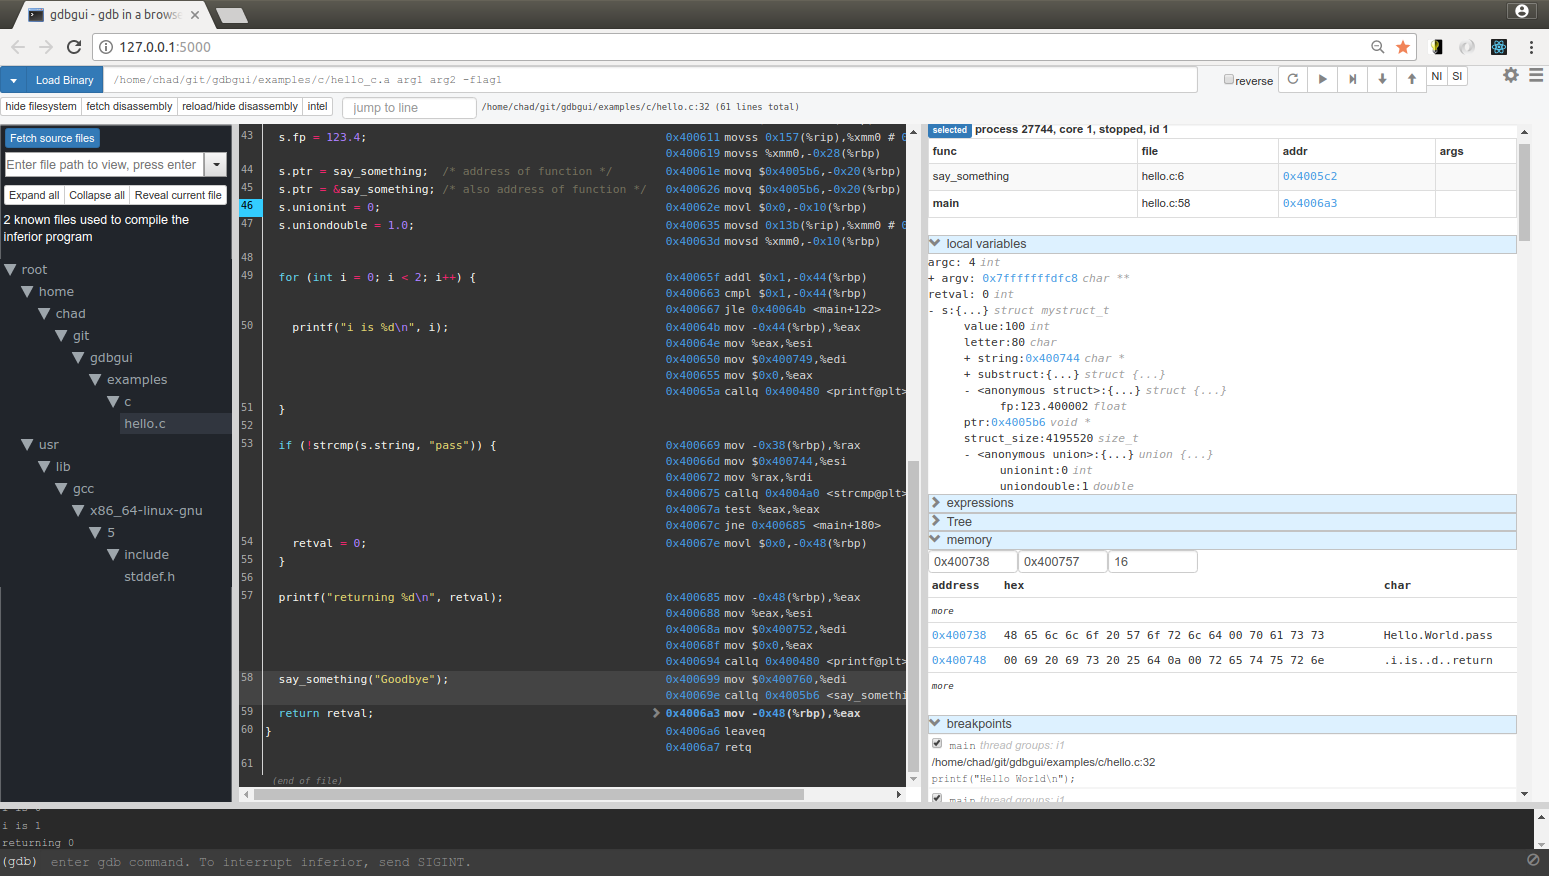This screenshot has height=876, width=1549.
Task: Click the restart program icon
Action: [1293, 79]
